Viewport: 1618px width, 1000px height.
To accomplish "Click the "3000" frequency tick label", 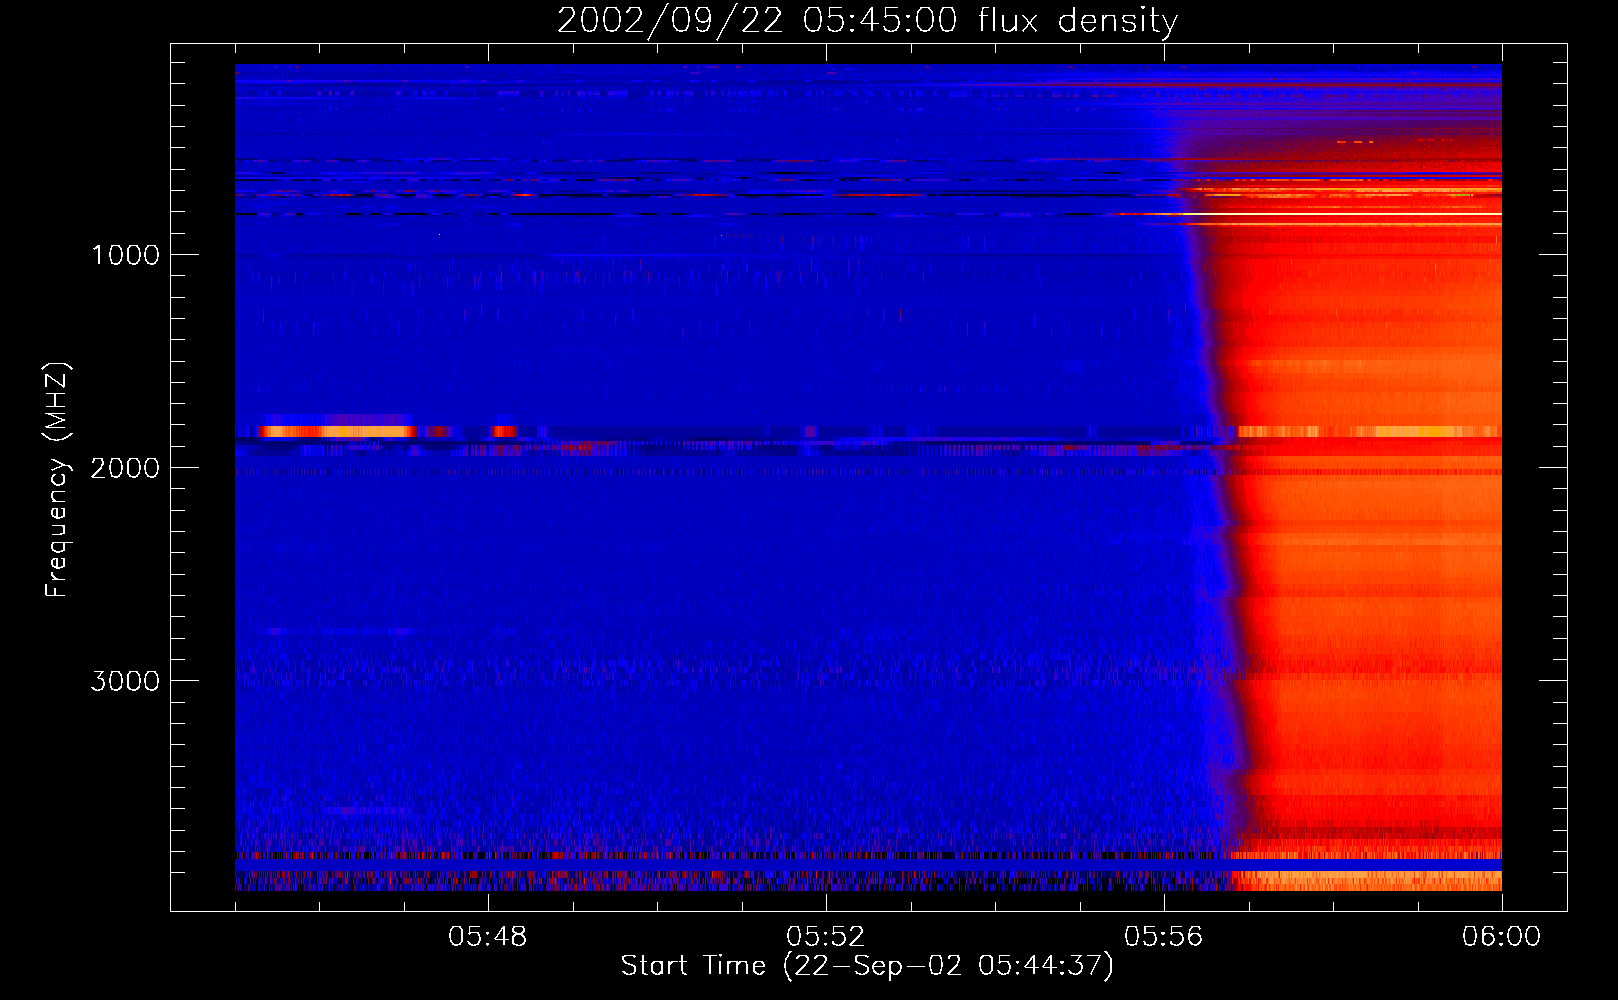I will 125,681.
